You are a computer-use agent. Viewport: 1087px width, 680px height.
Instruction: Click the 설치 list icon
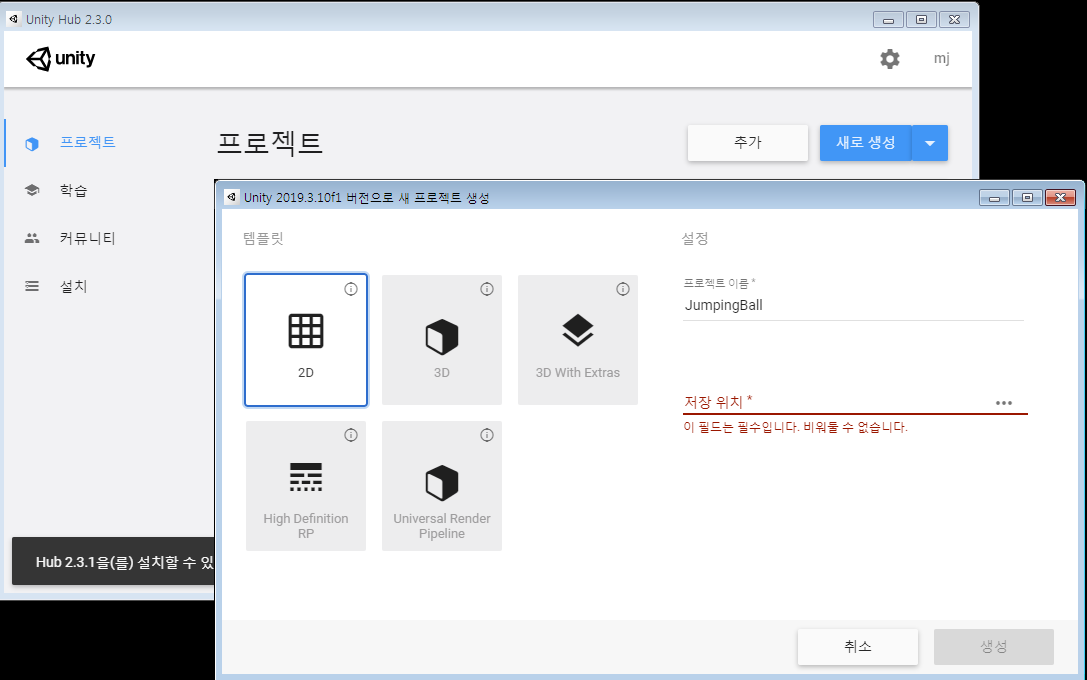(32, 286)
